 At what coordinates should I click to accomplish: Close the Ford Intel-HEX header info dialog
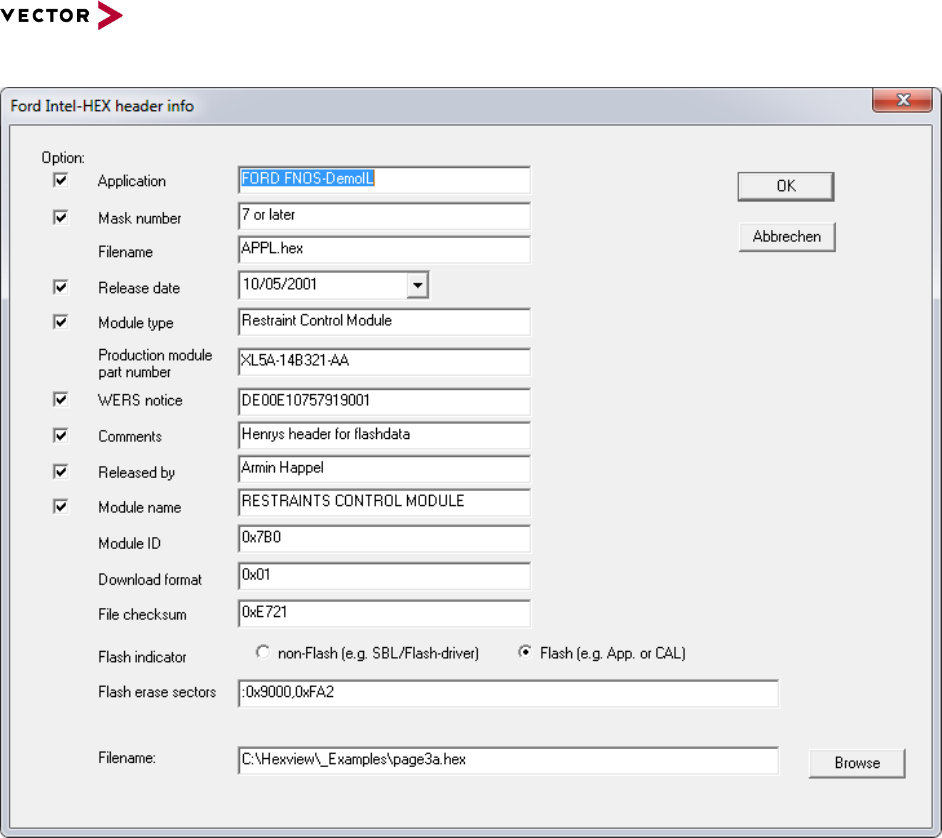coord(903,100)
